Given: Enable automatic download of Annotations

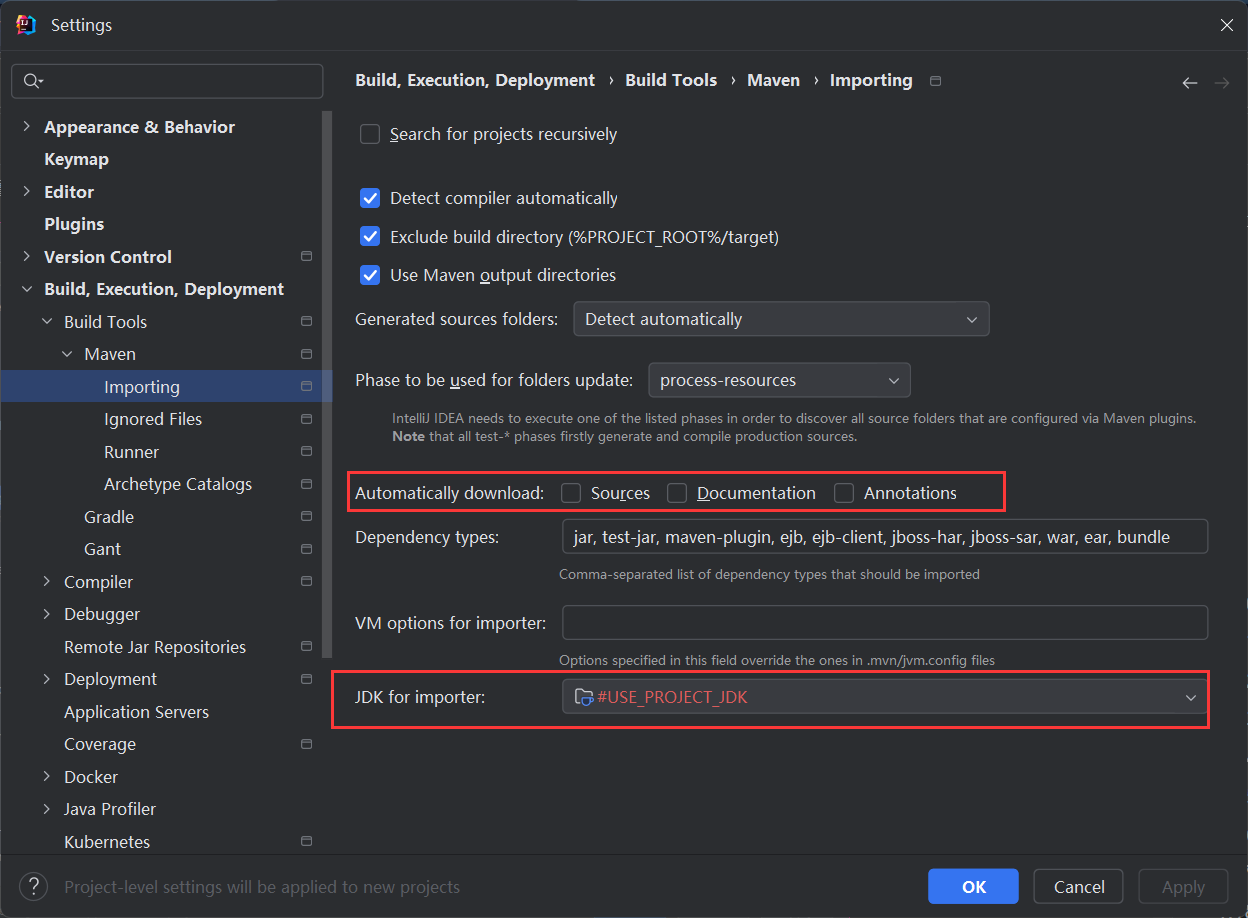Looking at the screenshot, I should click(844, 493).
